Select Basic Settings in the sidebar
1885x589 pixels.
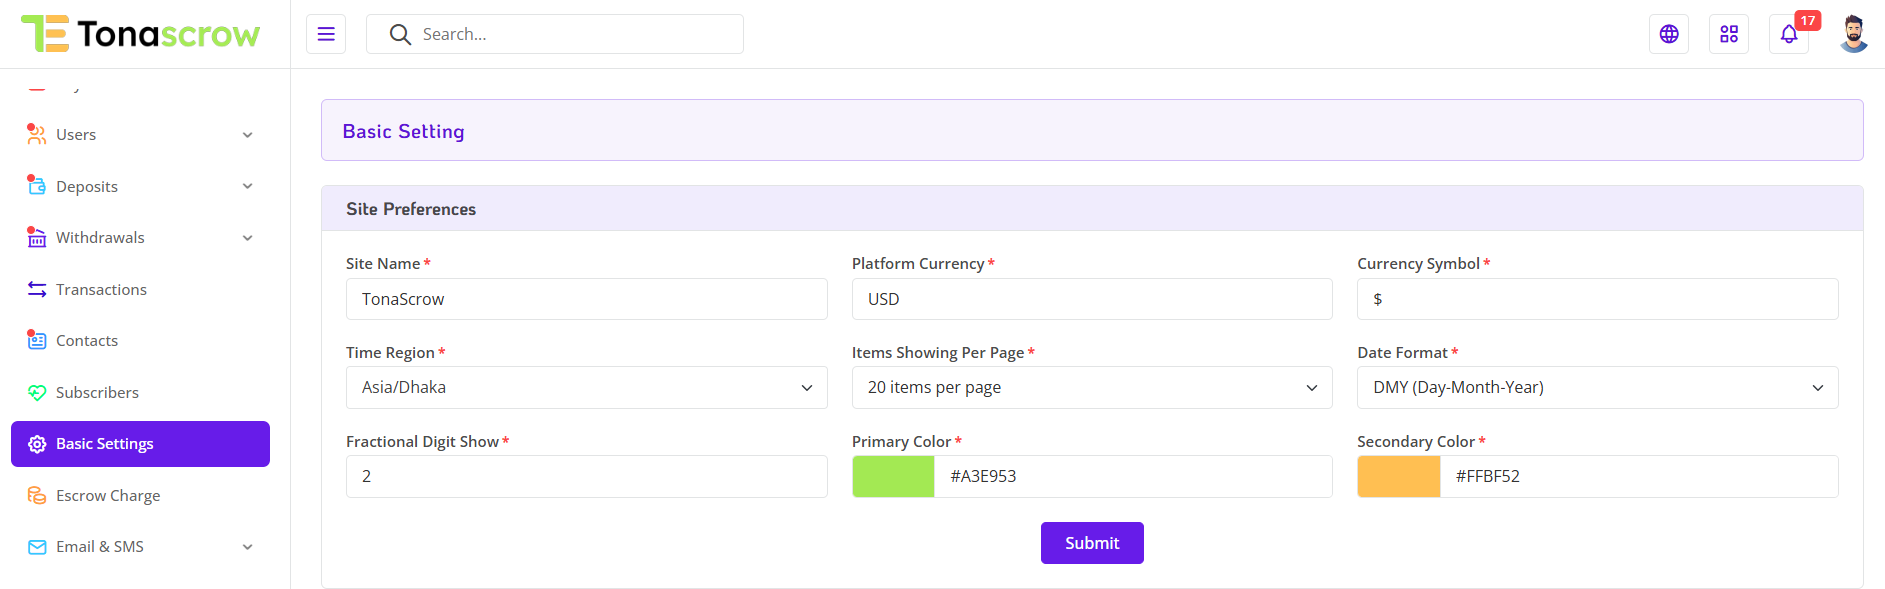pos(140,444)
